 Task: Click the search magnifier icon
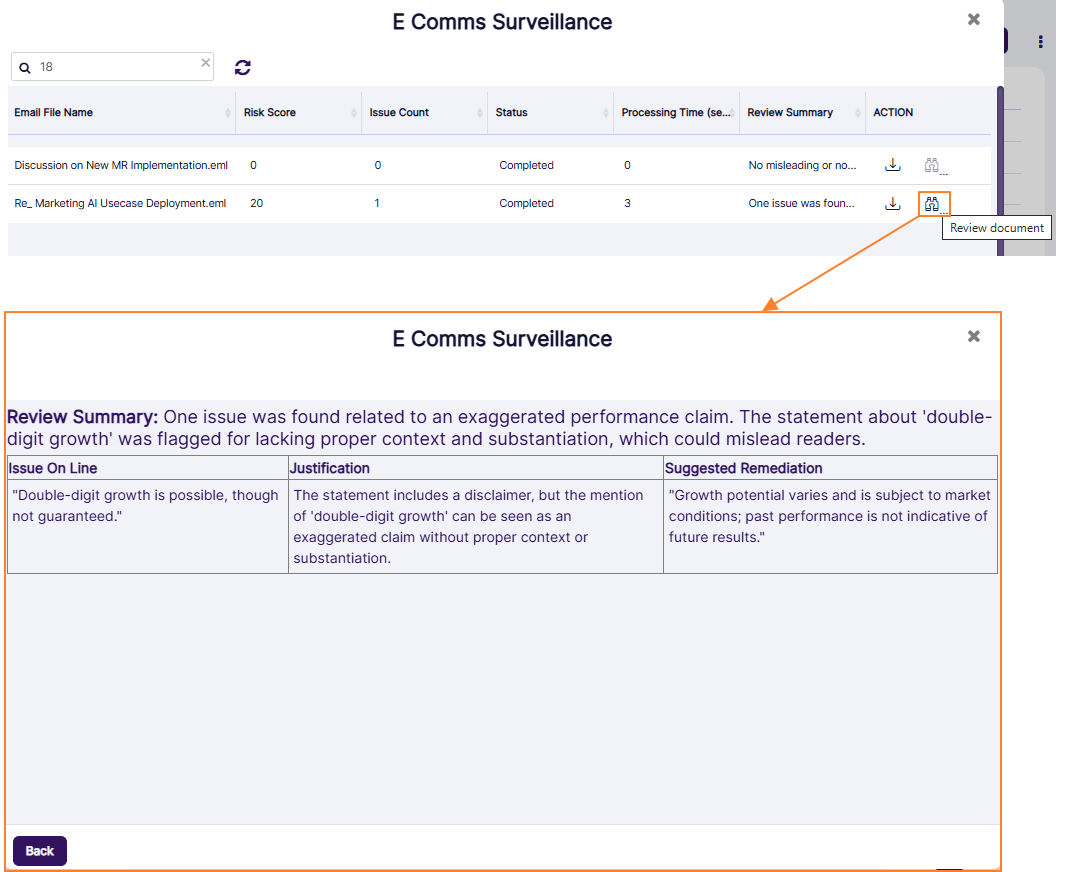25,67
